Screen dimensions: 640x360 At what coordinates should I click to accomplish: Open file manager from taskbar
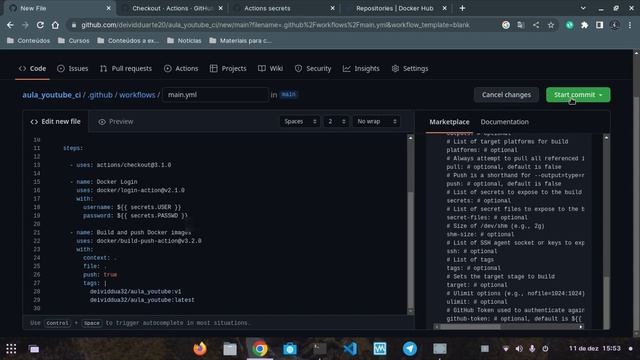(230, 349)
